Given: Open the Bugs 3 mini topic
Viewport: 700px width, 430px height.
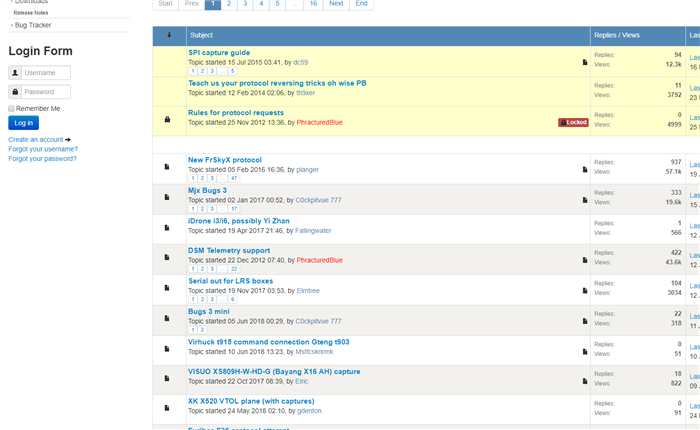Looking at the screenshot, I should (209, 311).
